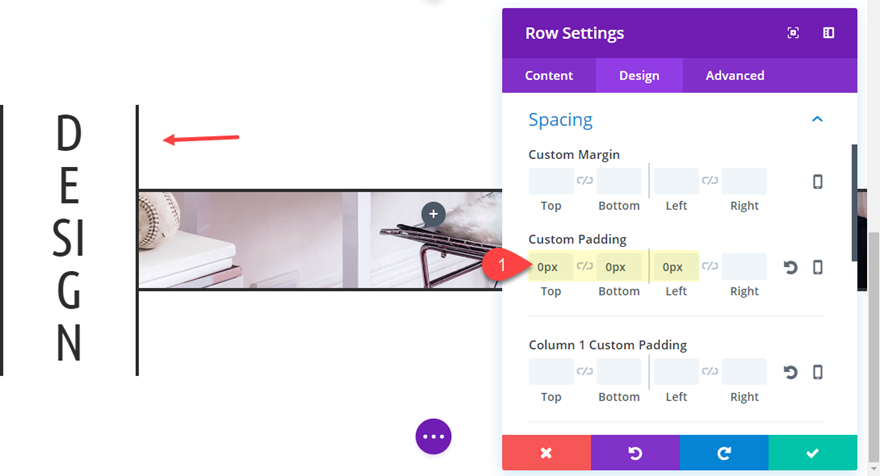Toggle Custom Margin top-bottom link

[585, 181]
